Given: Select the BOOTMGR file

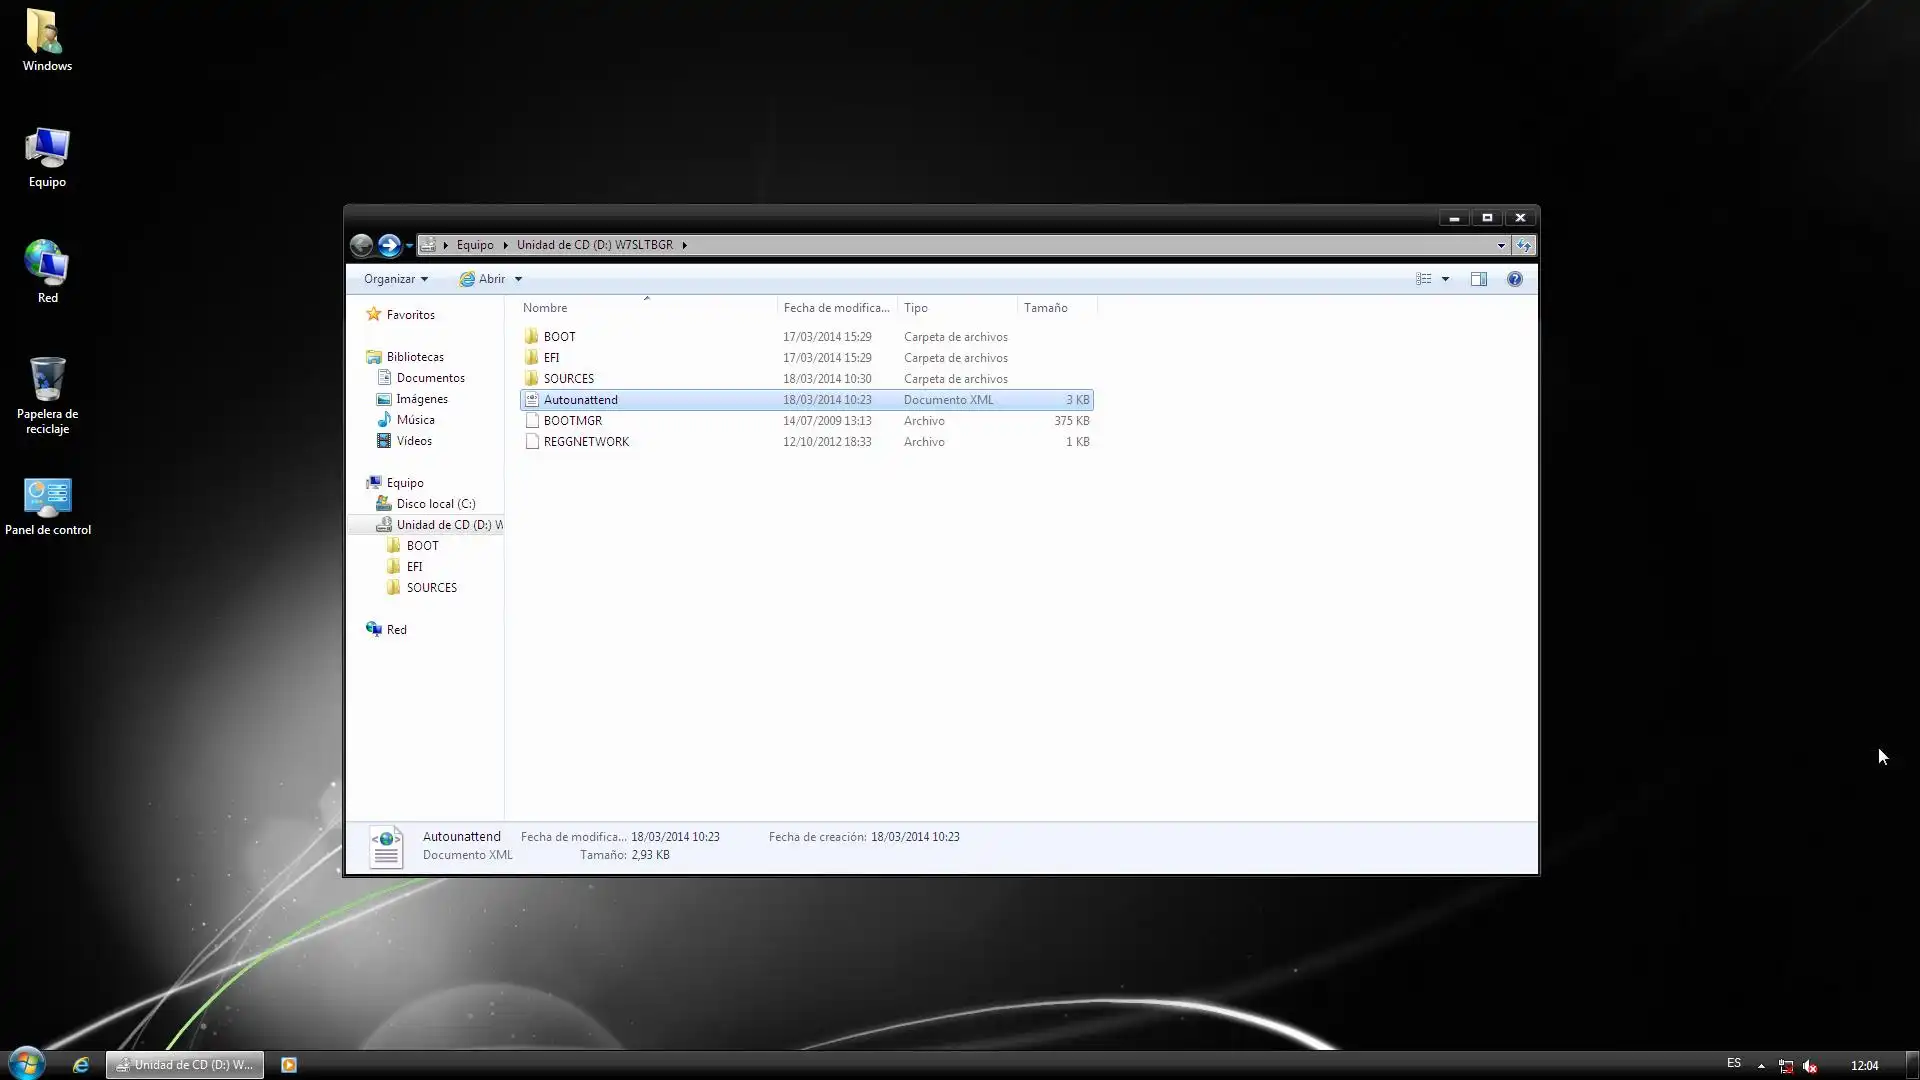Looking at the screenshot, I should [x=572, y=421].
